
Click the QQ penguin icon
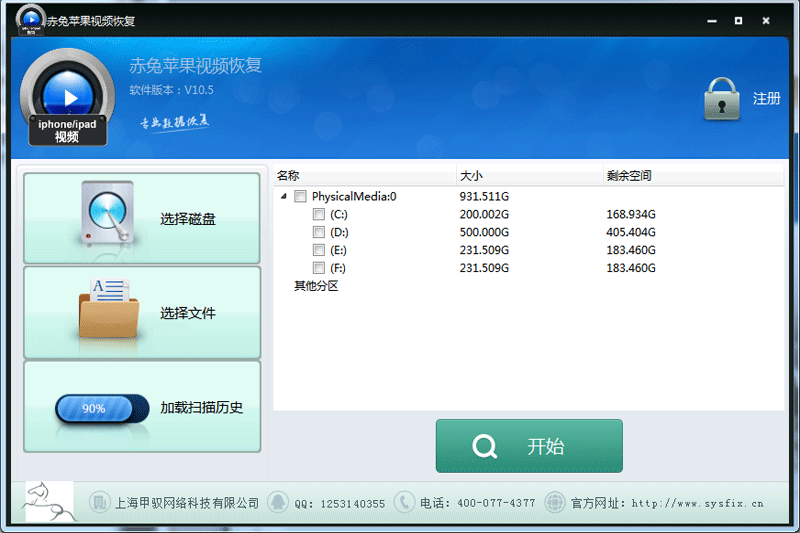278,502
